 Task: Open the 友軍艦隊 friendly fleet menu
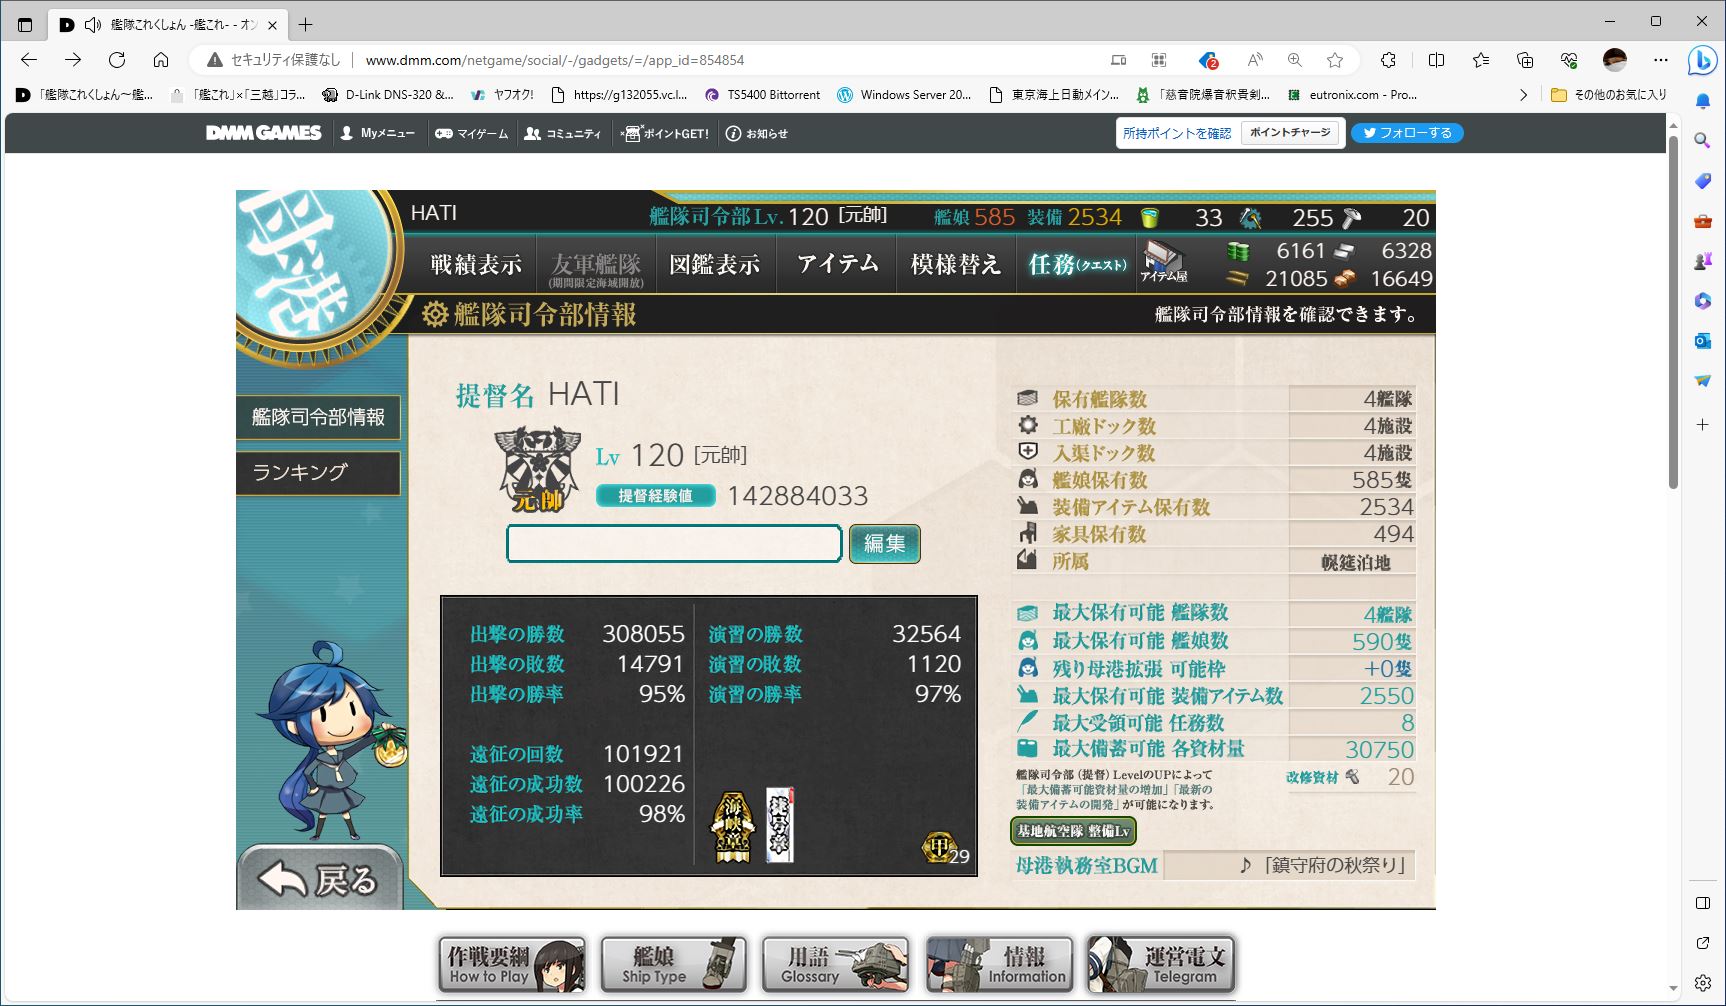pyautogui.click(x=596, y=264)
